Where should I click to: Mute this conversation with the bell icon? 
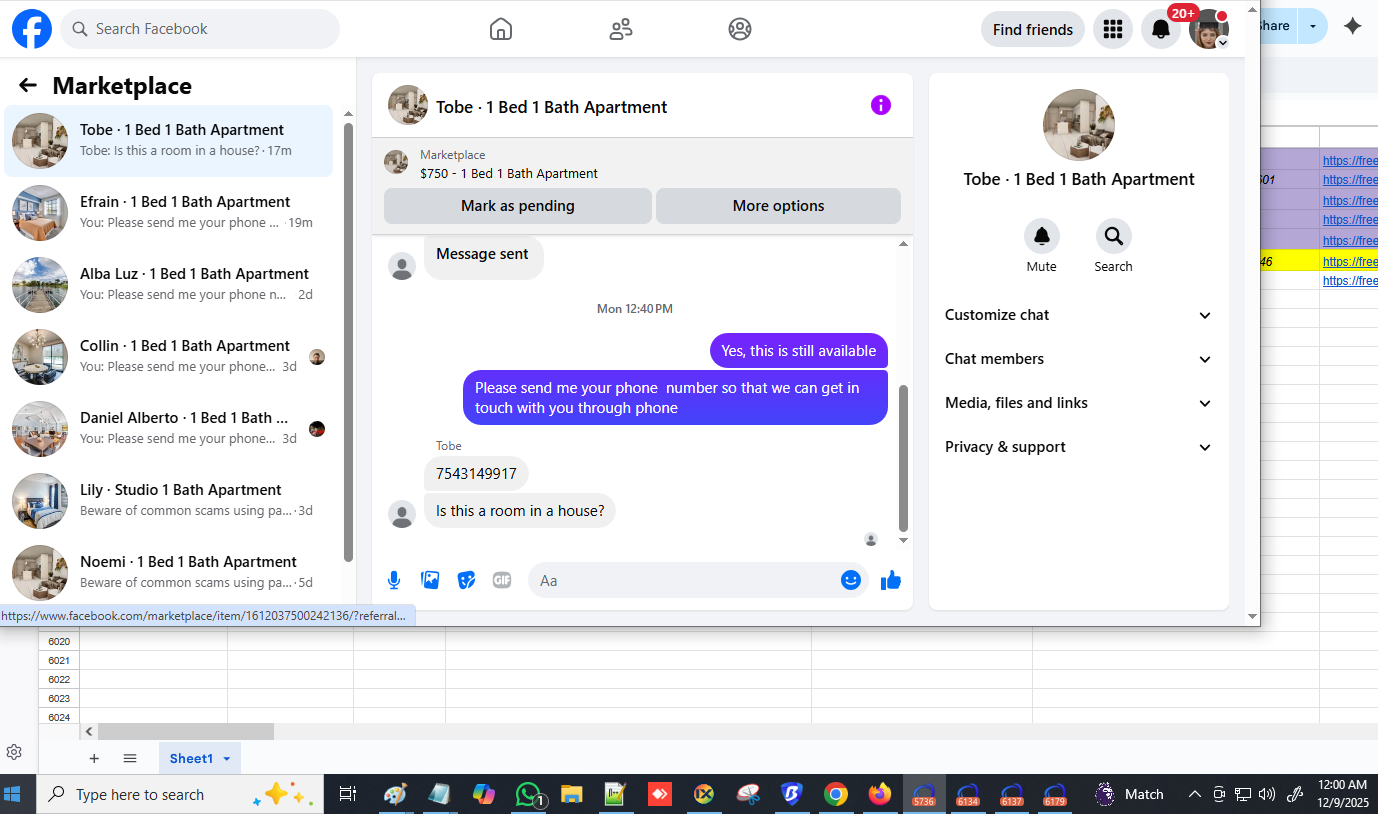pyautogui.click(x=1042, y=236)
